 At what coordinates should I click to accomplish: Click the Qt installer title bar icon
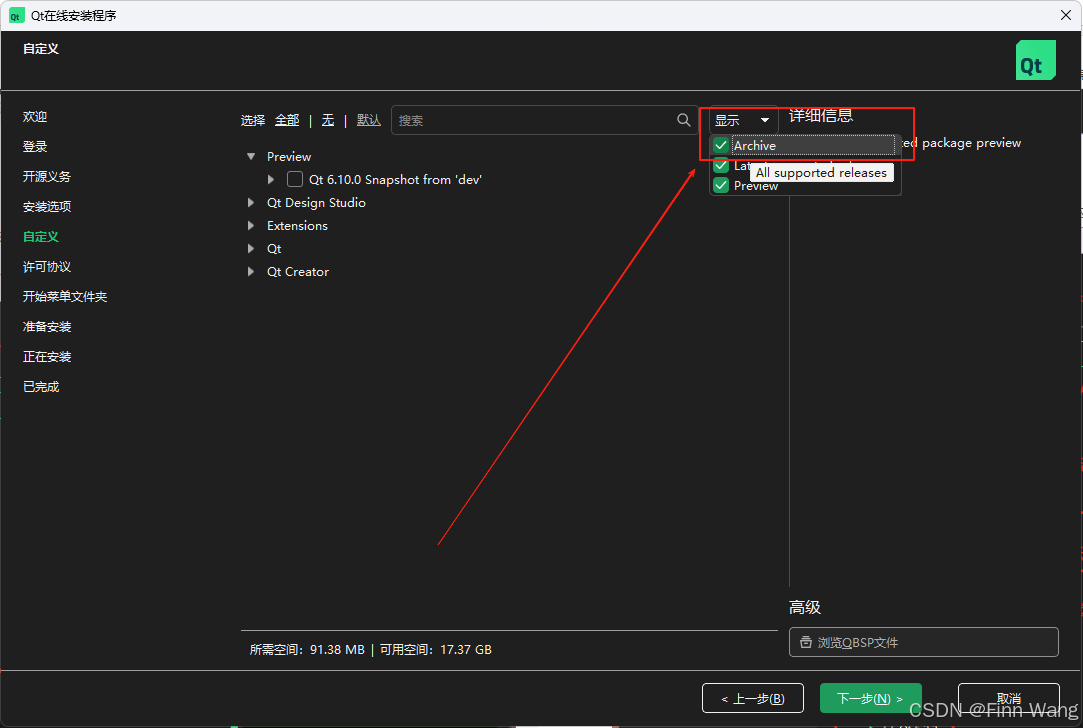(16, 15)
